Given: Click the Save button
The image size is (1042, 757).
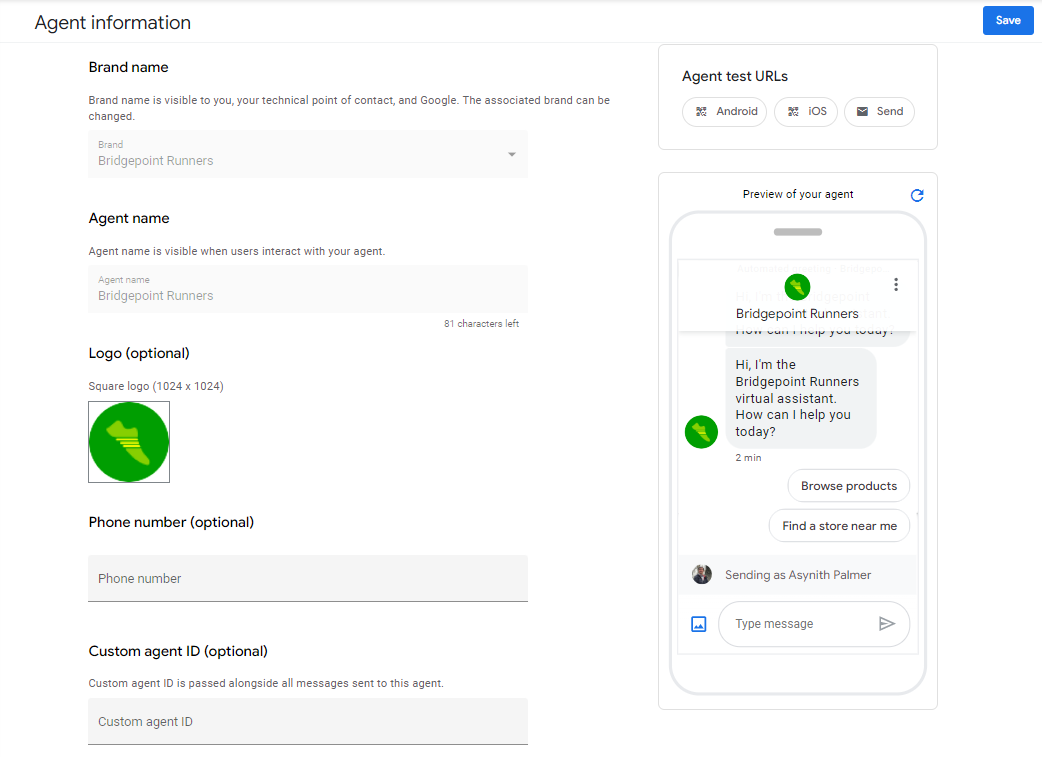Looking at the screenshot, I should tap(1007, 21).
